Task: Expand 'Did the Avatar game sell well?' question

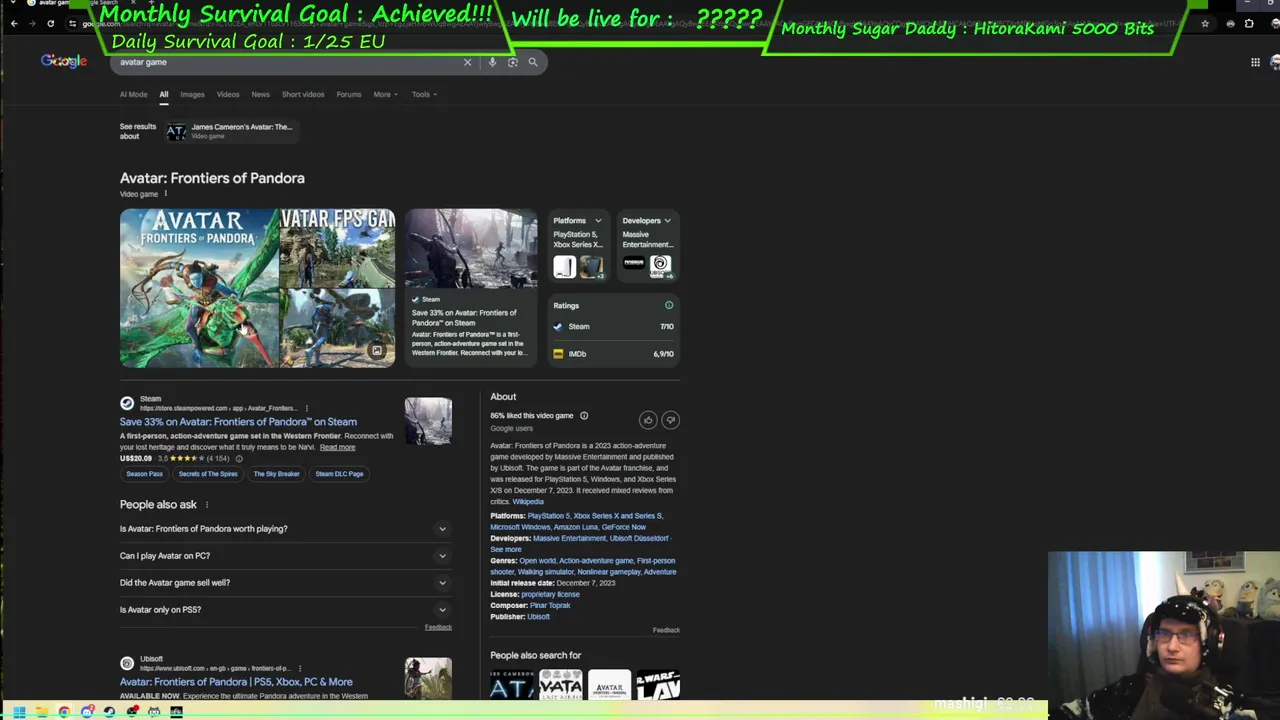Action: [285, 583]
